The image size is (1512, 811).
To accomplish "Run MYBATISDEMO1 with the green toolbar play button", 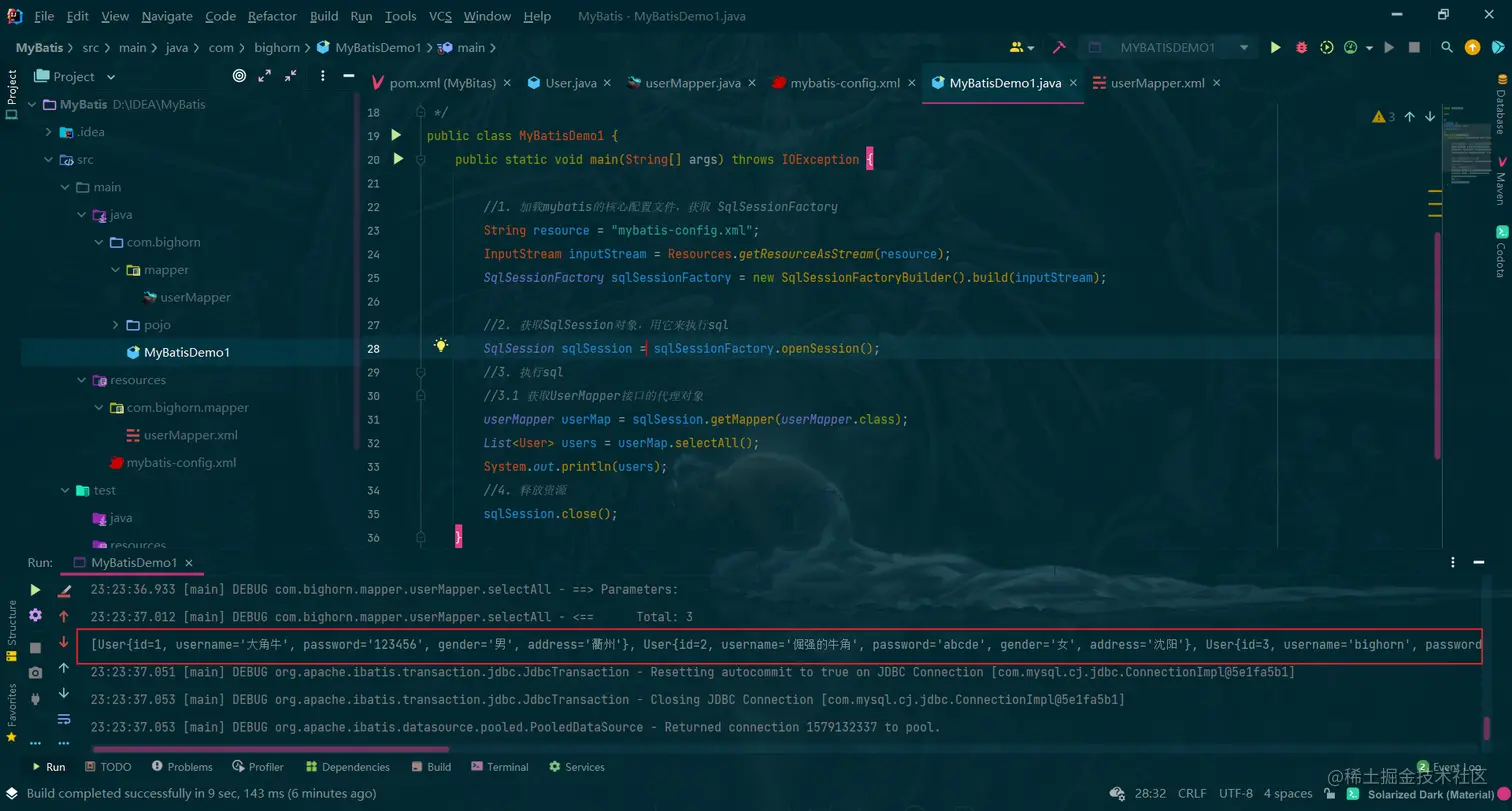I will pos(1275,47).
